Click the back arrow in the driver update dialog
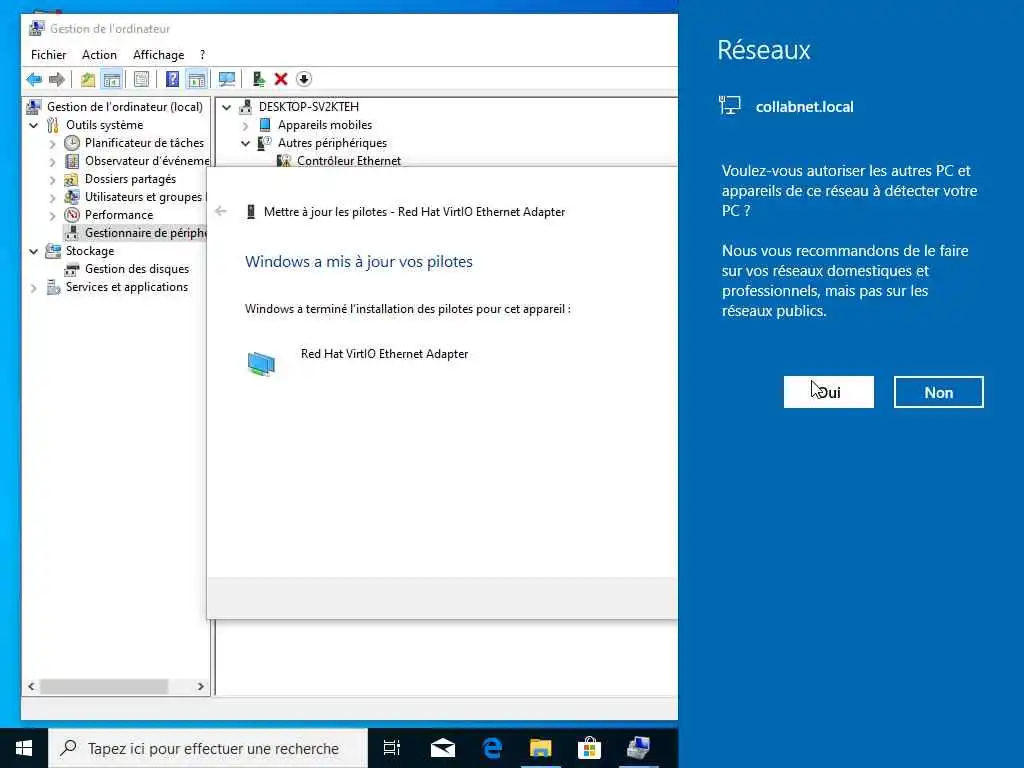Viewport: 1024px width, 768px height. point(221,211)
